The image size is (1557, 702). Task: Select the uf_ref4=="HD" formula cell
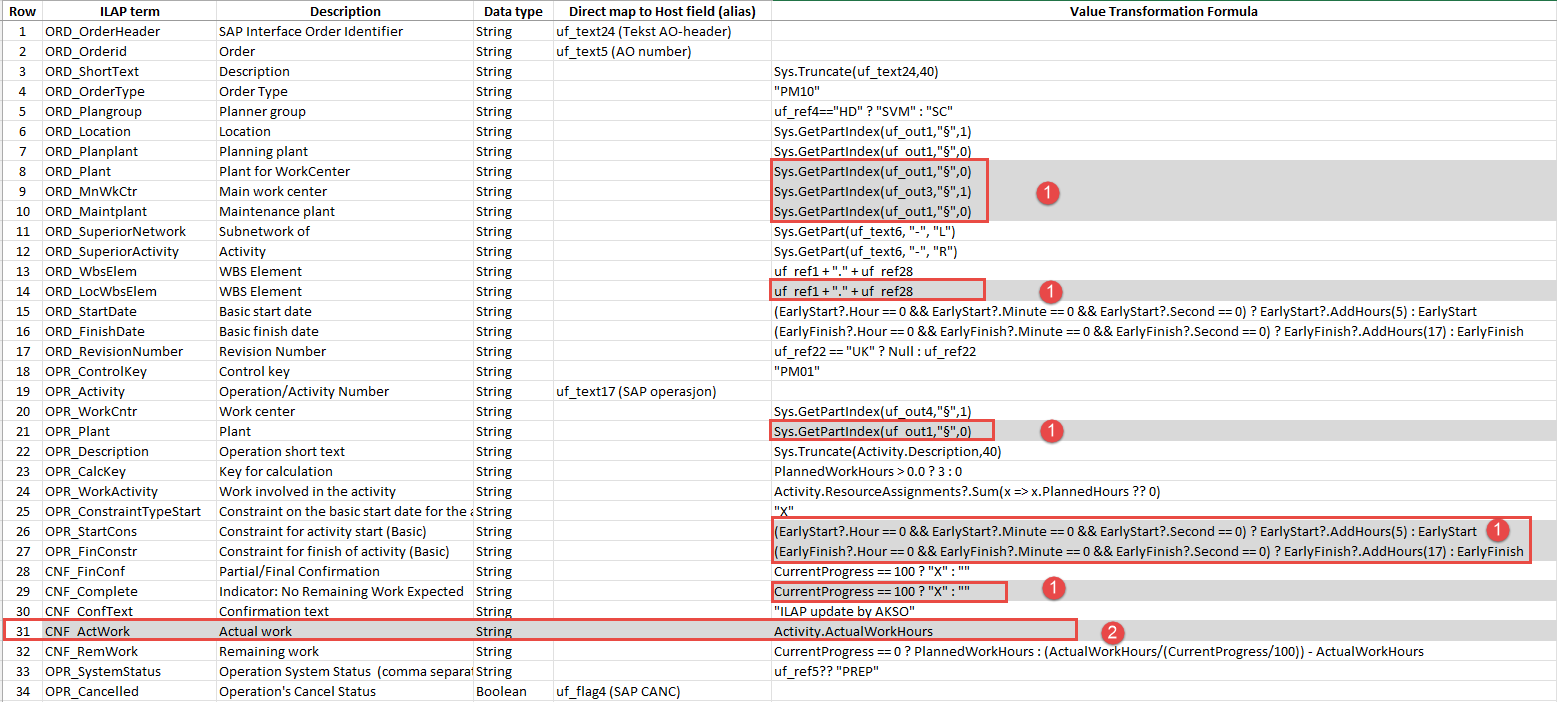1164,111
